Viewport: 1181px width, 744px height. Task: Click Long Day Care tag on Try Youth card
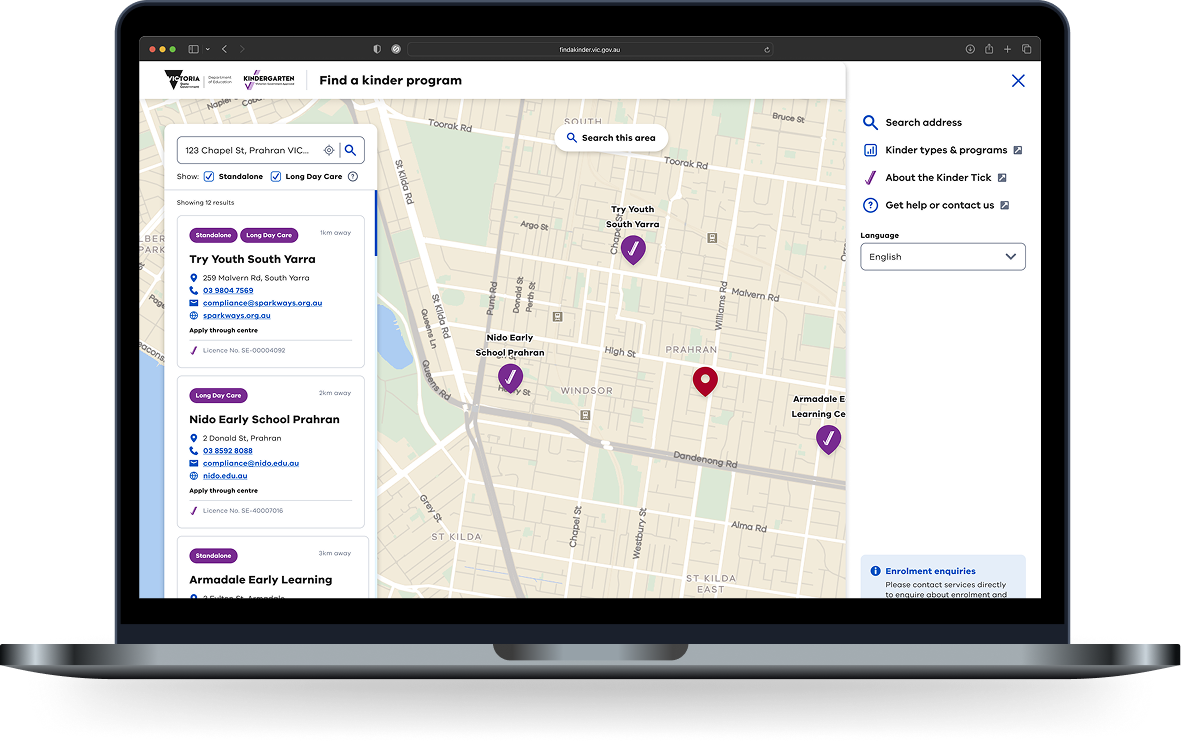(x=269, y=235)
